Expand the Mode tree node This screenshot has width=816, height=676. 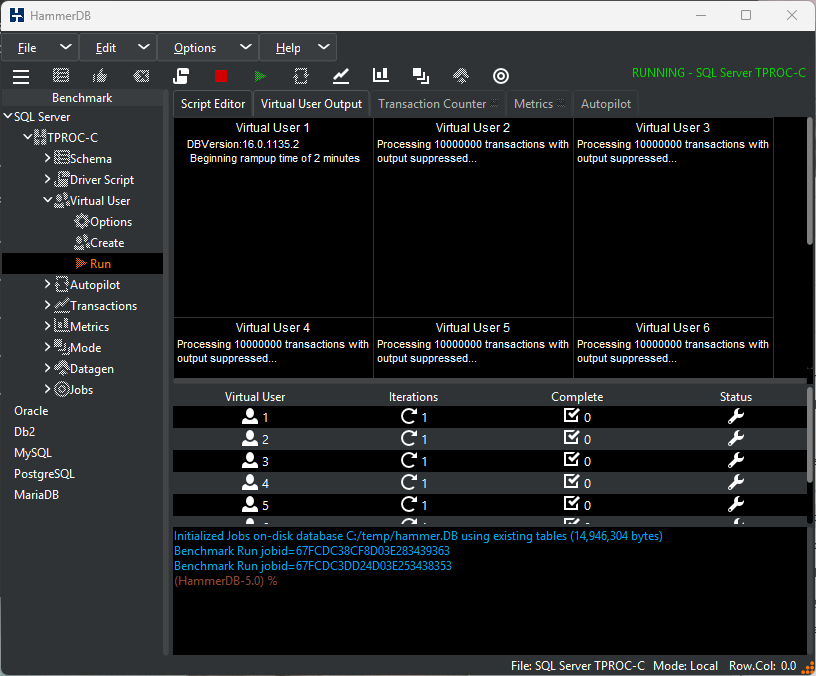coord(47,347)
